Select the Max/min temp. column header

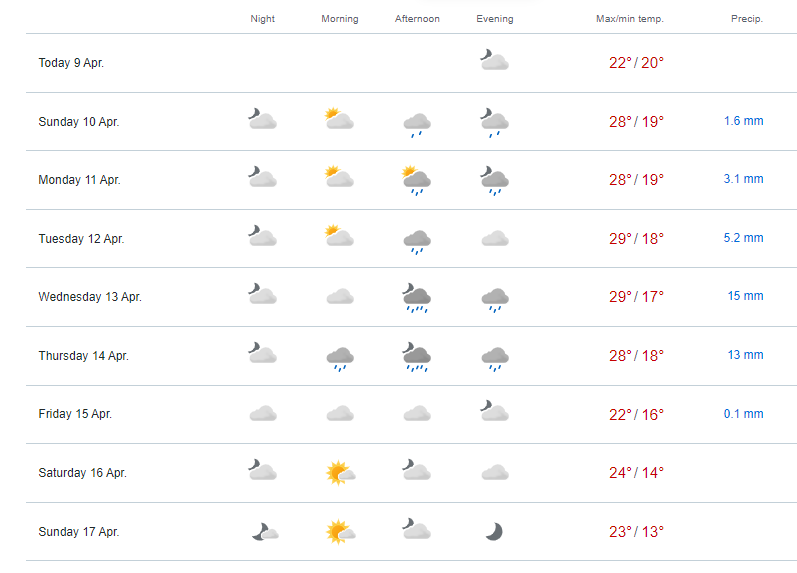tap(630, 19)
